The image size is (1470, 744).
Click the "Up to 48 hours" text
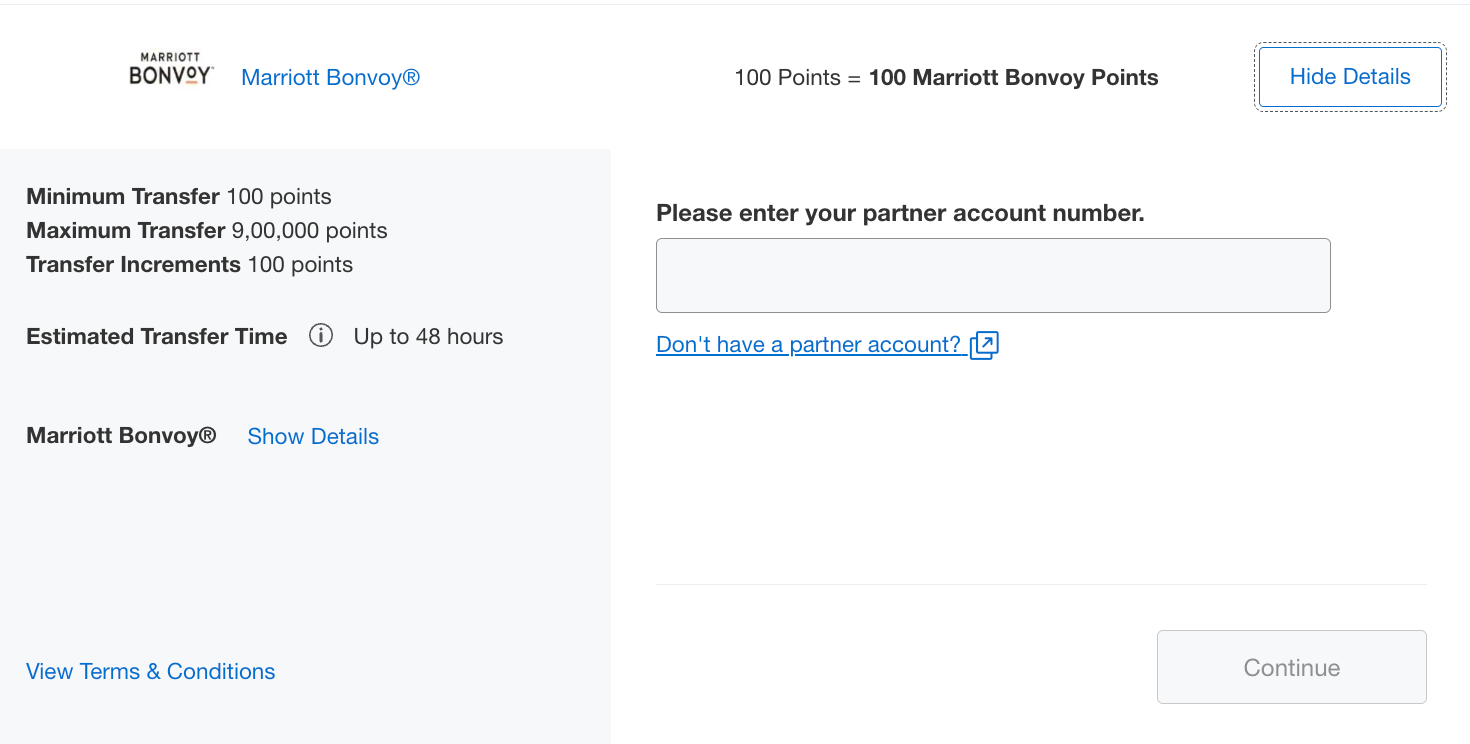coord(428,337)
